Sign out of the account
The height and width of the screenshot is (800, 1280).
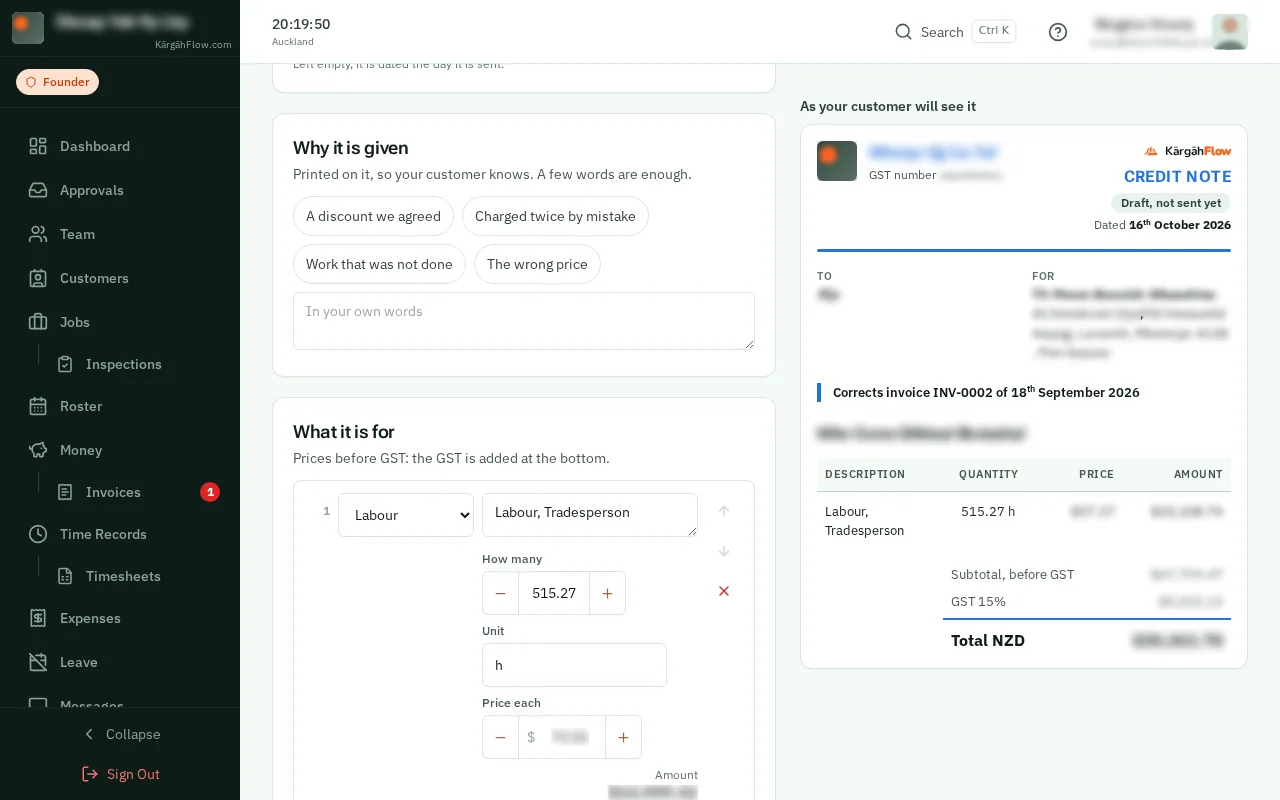click(120, 774)
